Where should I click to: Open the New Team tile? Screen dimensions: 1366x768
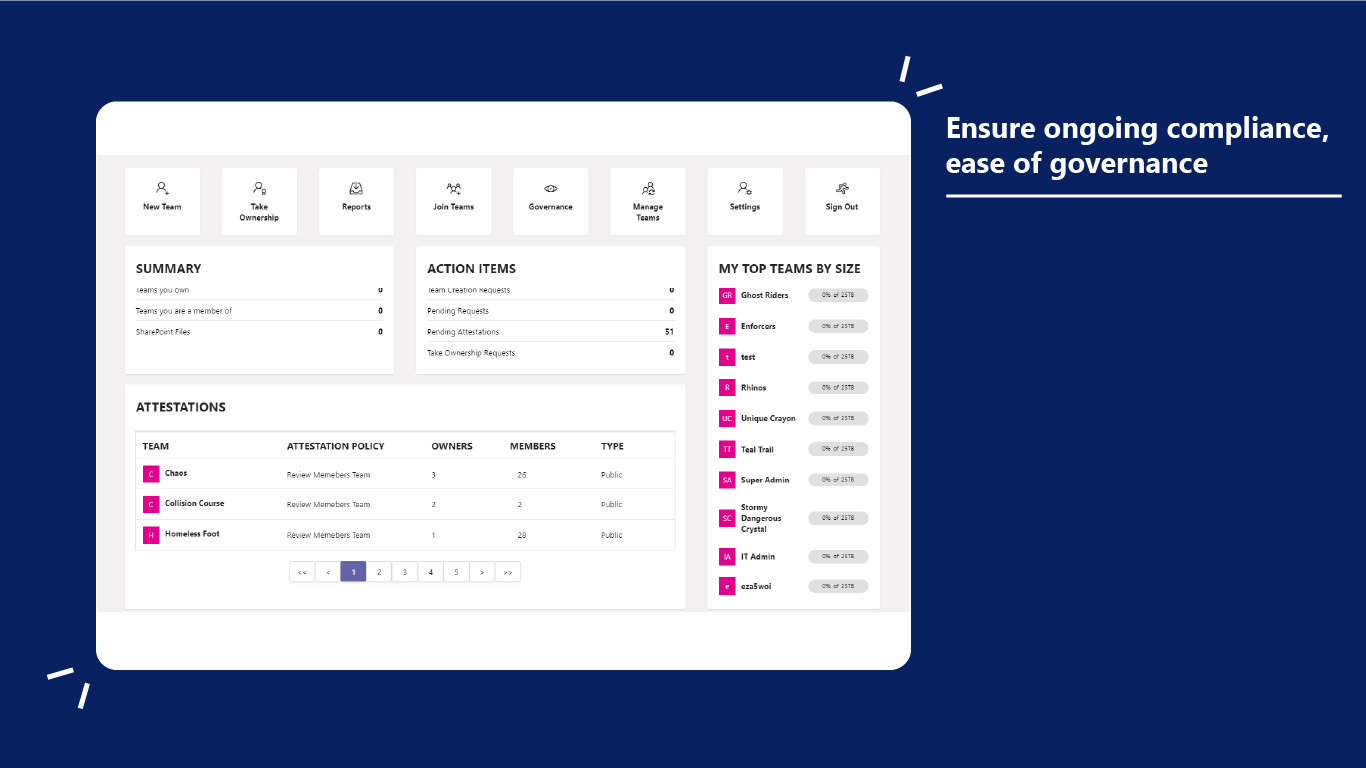pos(162,201)
